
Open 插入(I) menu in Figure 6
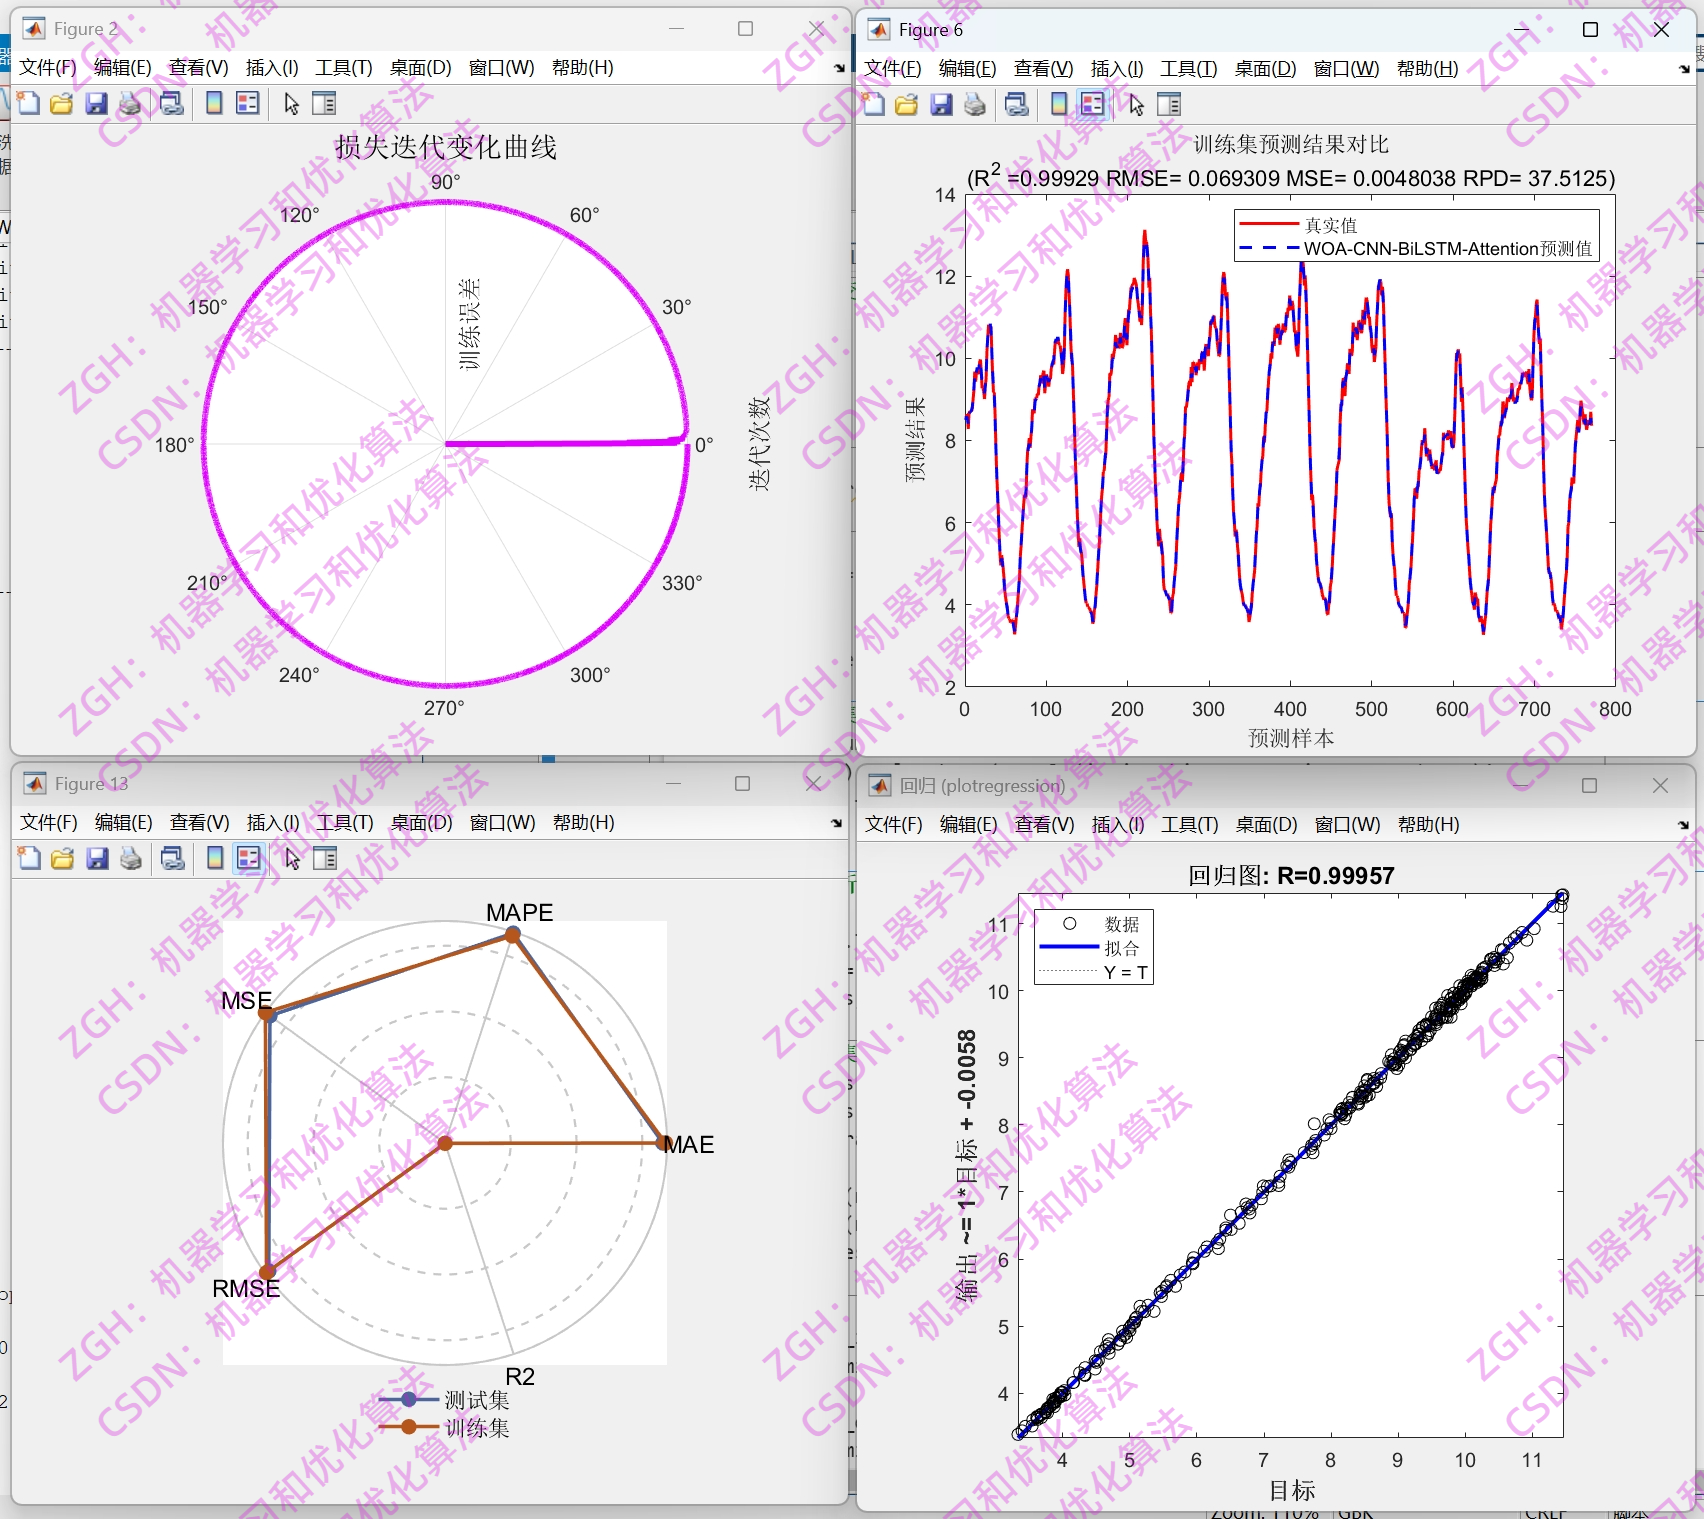point(1117,68)
